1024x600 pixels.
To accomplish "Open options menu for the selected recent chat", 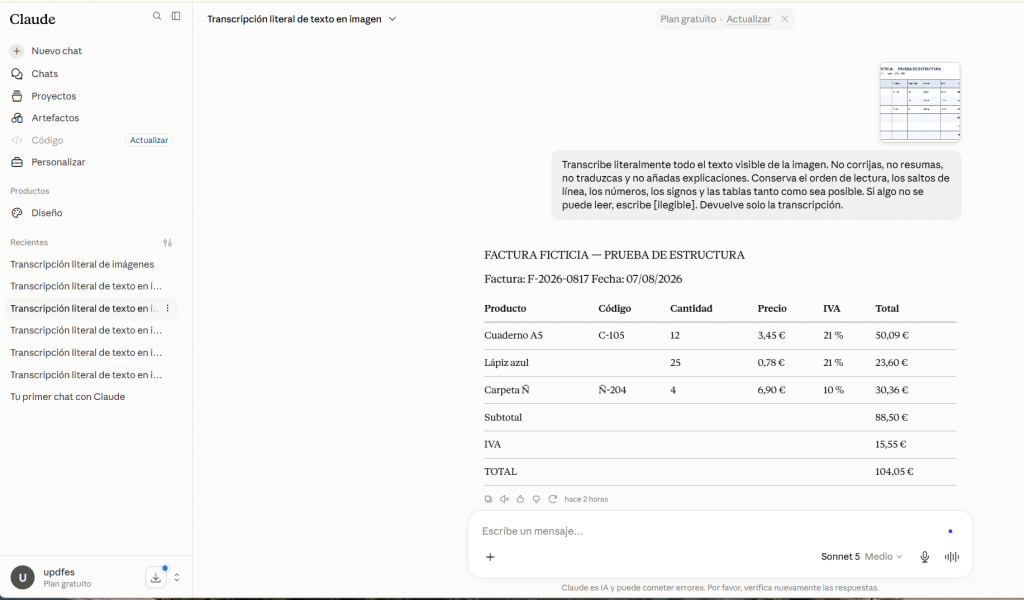I will 168,308.
